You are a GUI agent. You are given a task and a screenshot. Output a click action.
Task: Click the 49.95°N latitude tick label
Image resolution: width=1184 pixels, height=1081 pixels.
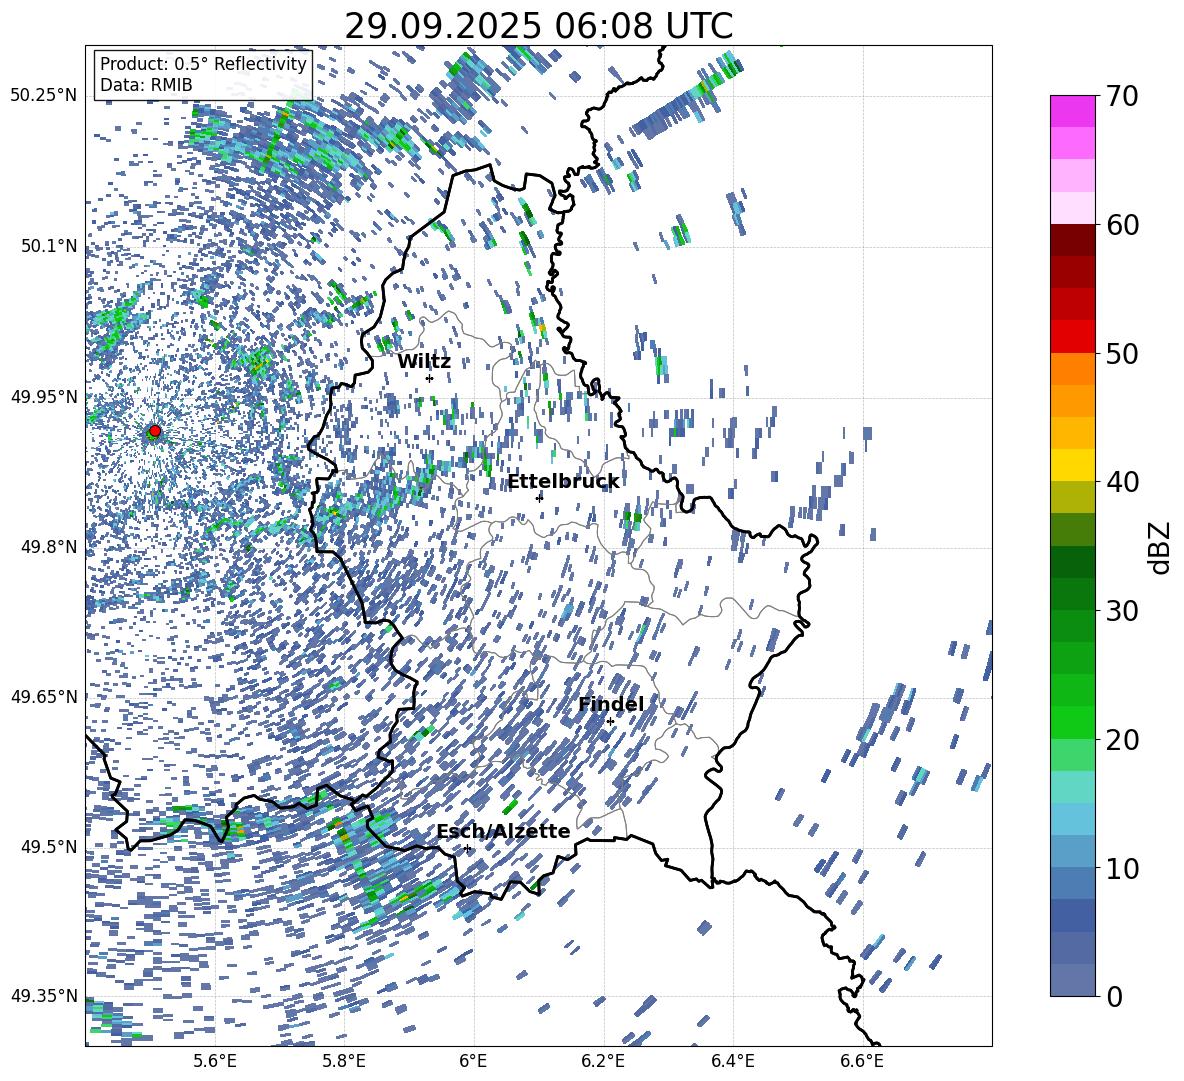44,396
